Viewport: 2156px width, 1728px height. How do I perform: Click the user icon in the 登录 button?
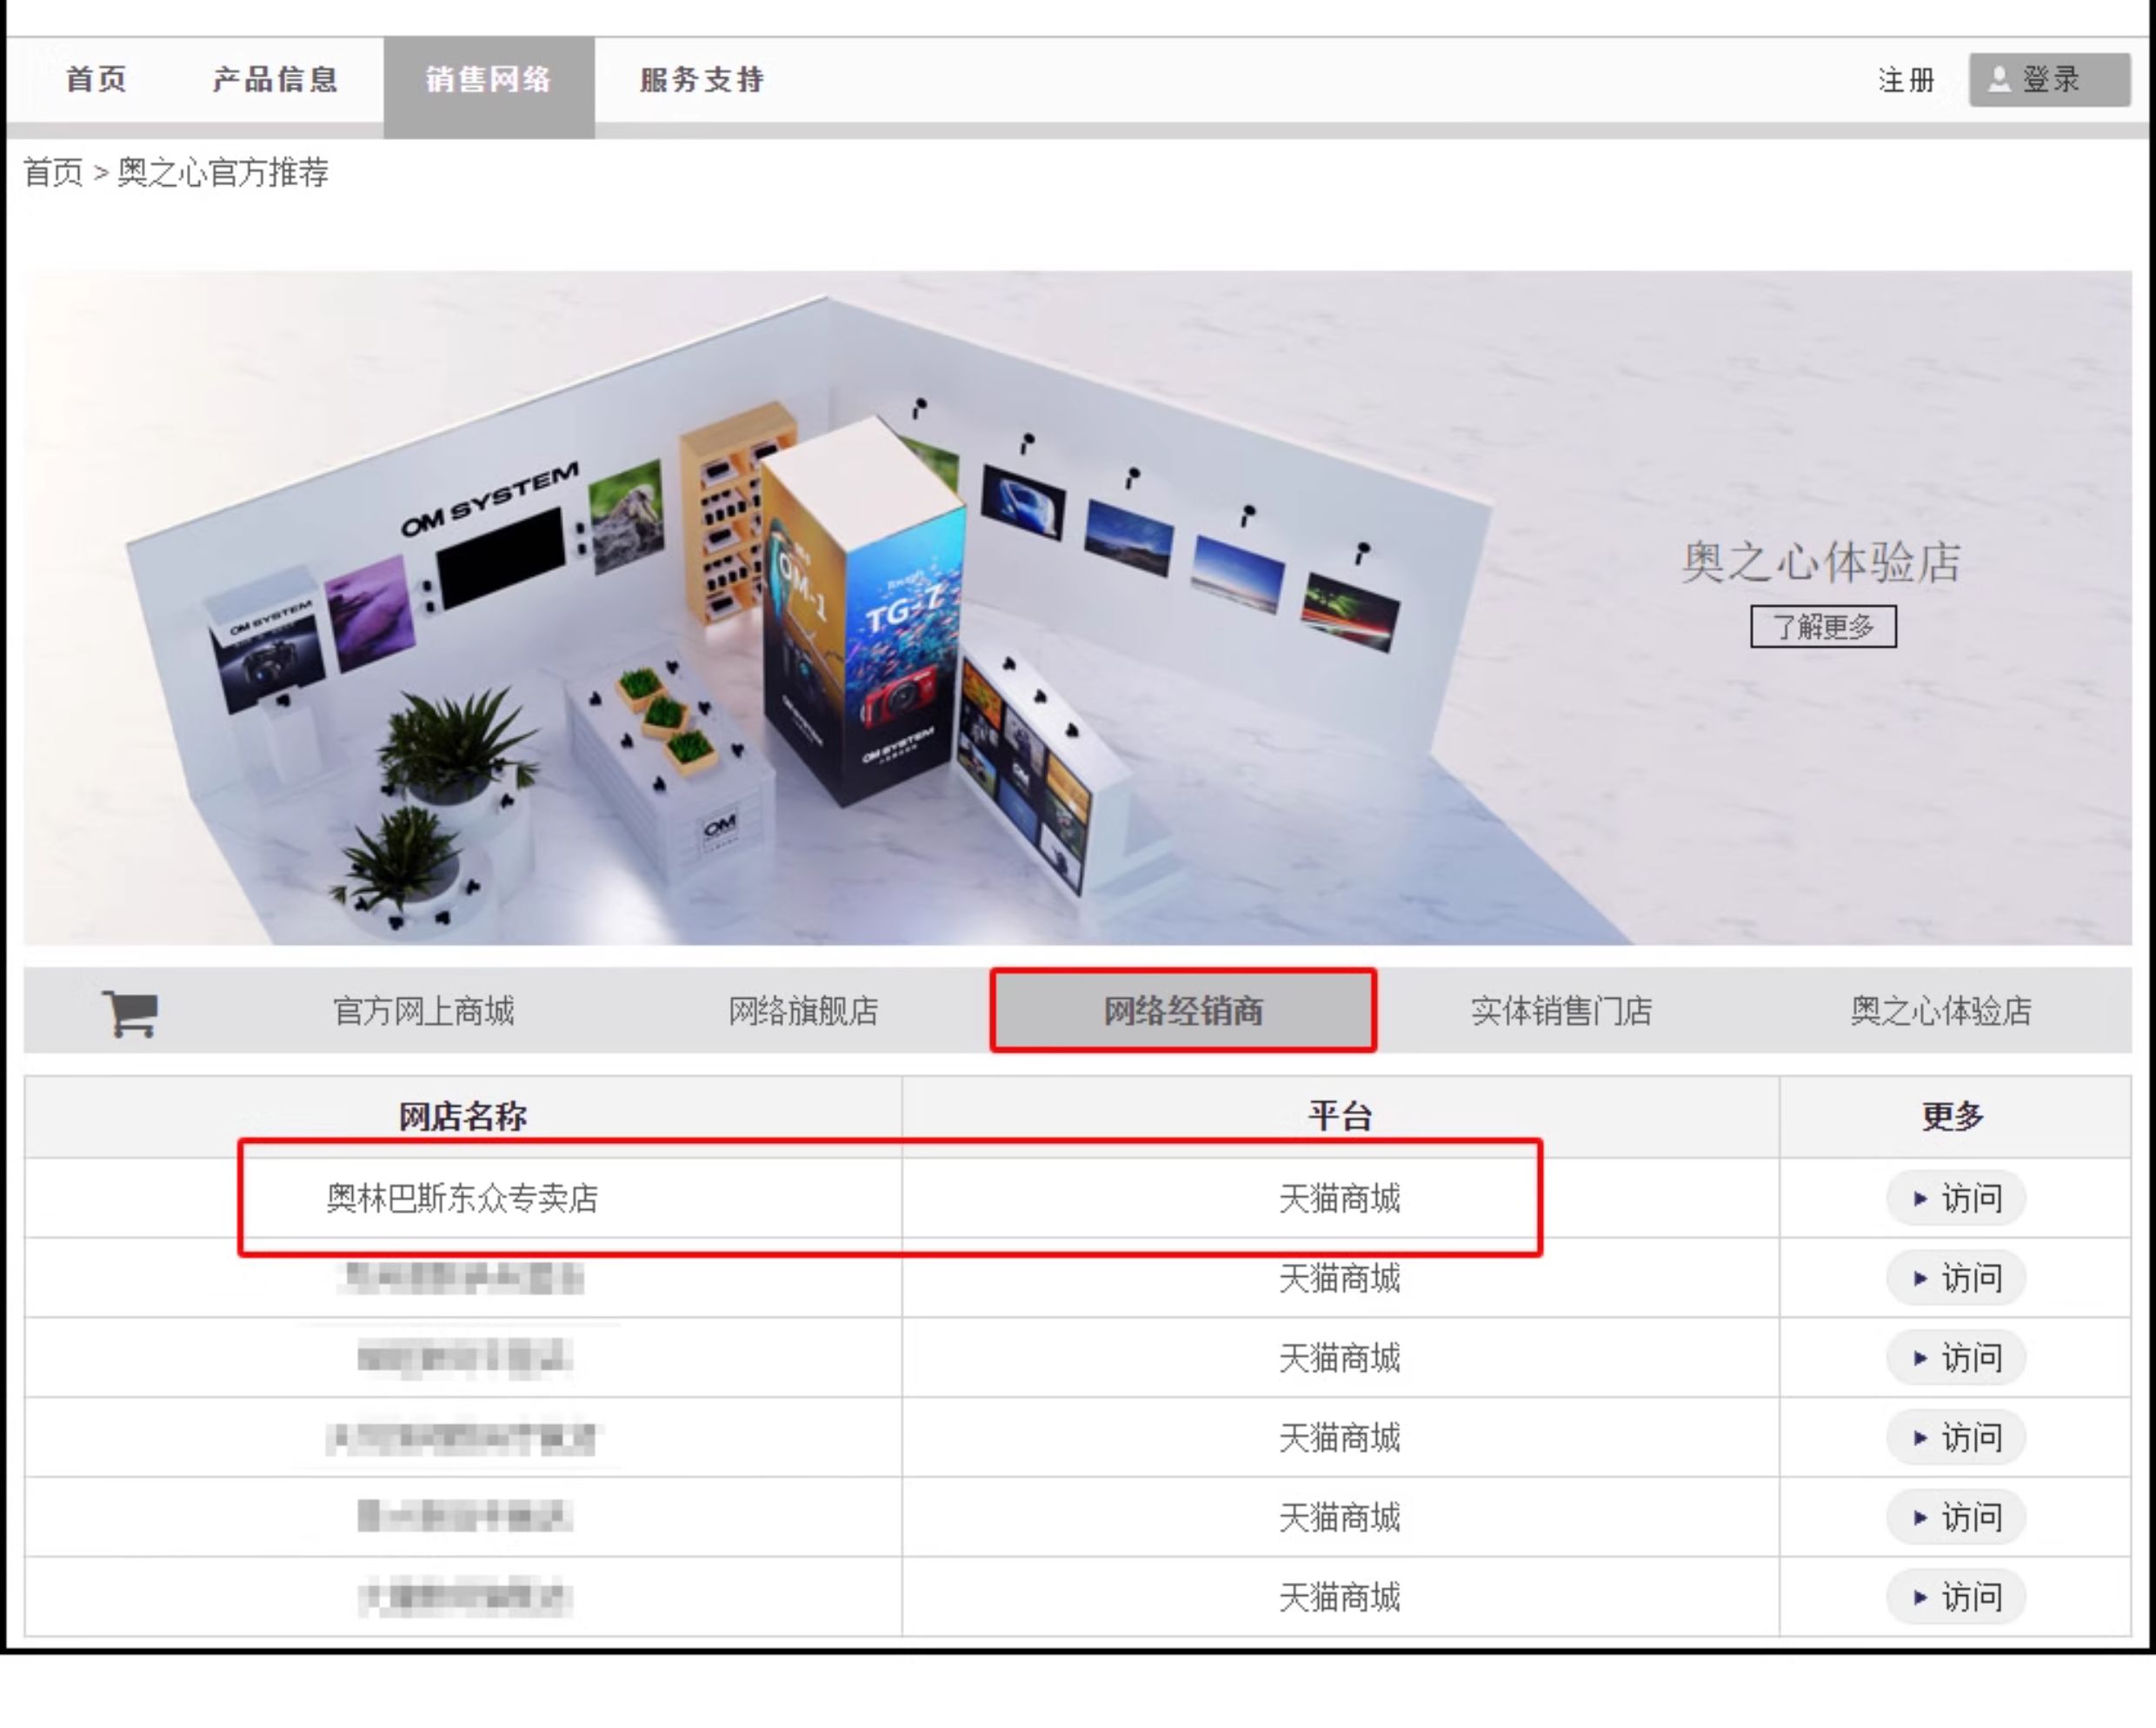coord(1999,79)
